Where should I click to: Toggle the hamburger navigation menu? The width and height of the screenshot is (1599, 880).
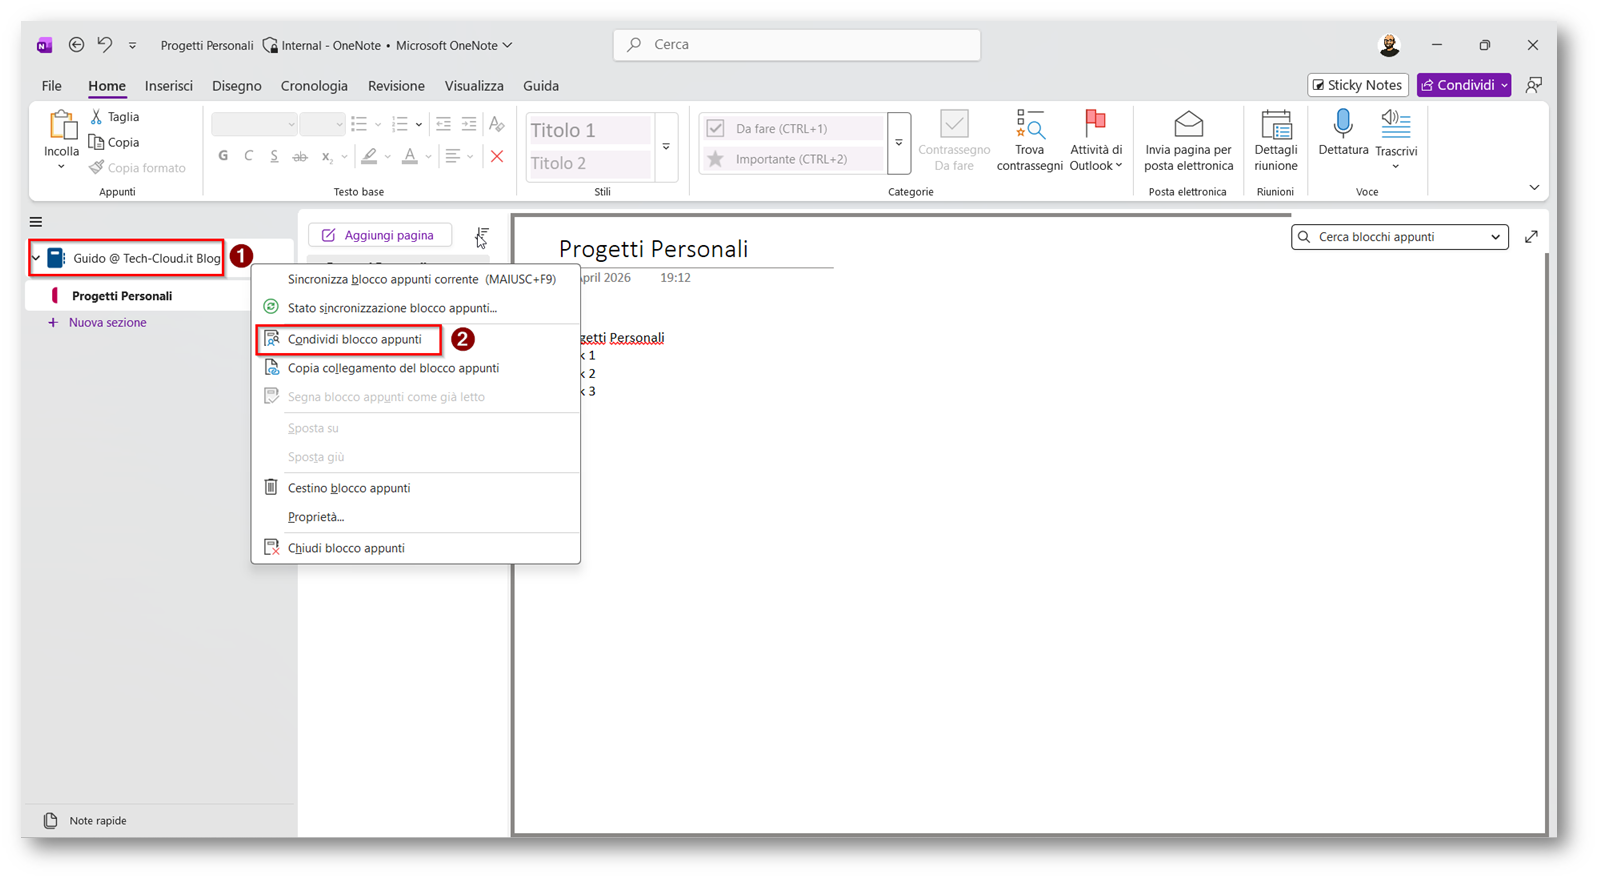36,222
